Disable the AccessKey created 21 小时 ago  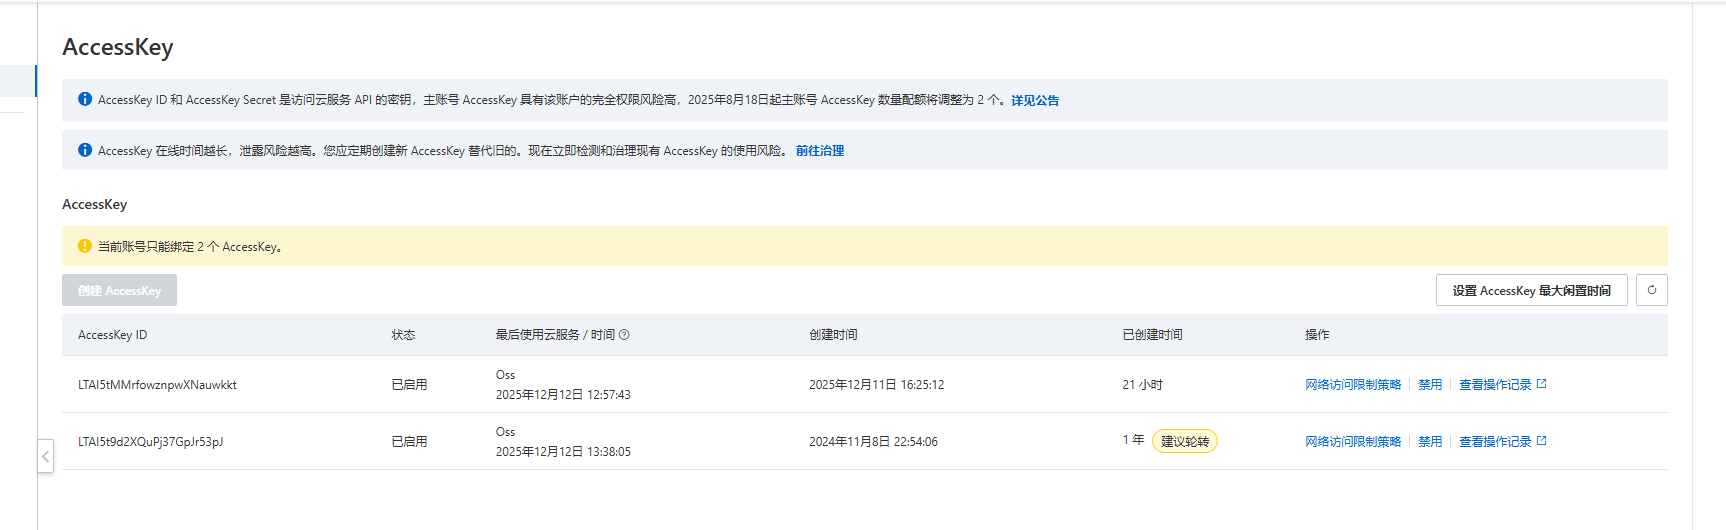click(1429, 385)
